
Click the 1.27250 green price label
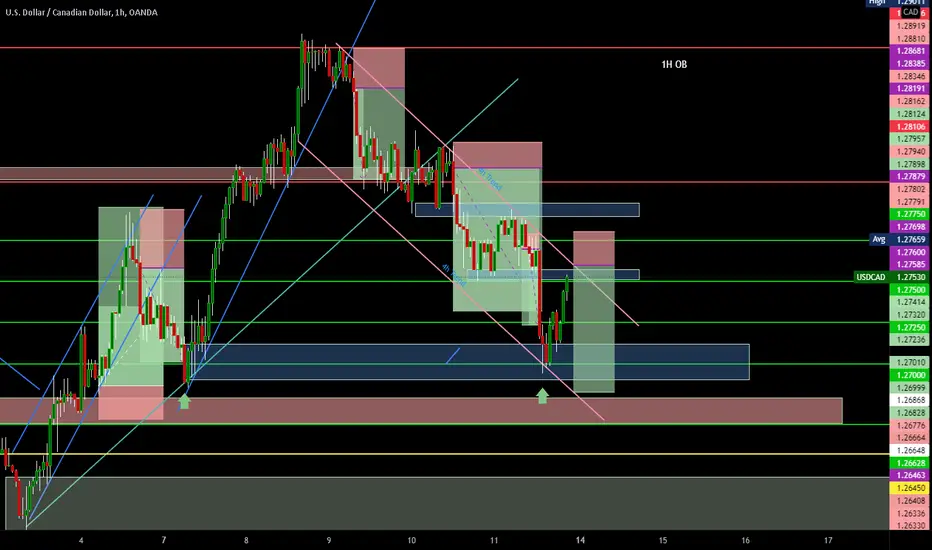[x=909, y=328]
